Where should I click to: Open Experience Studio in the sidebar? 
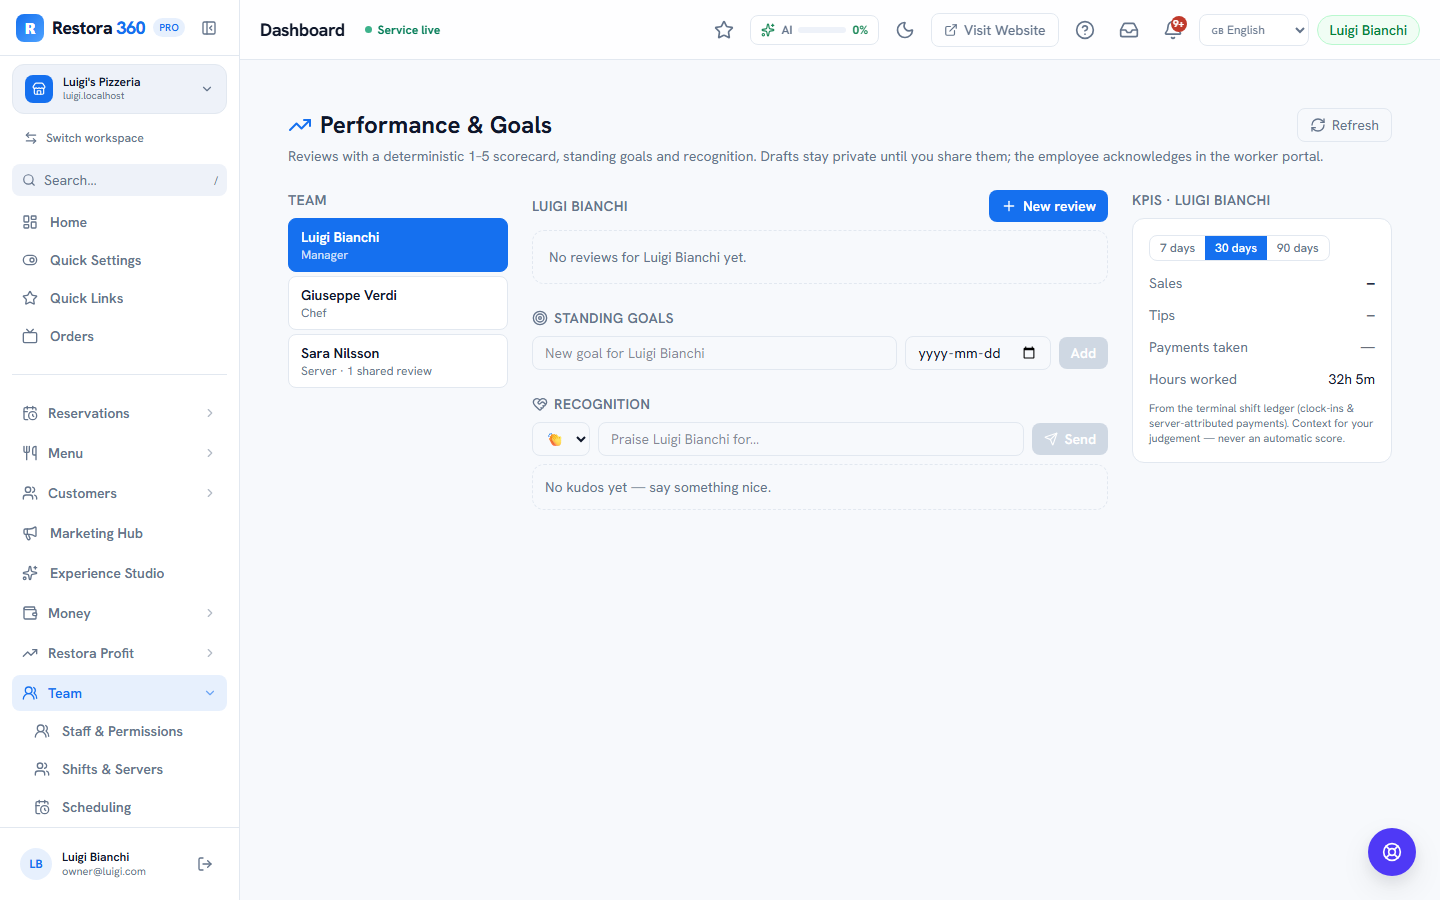point(119,573)
